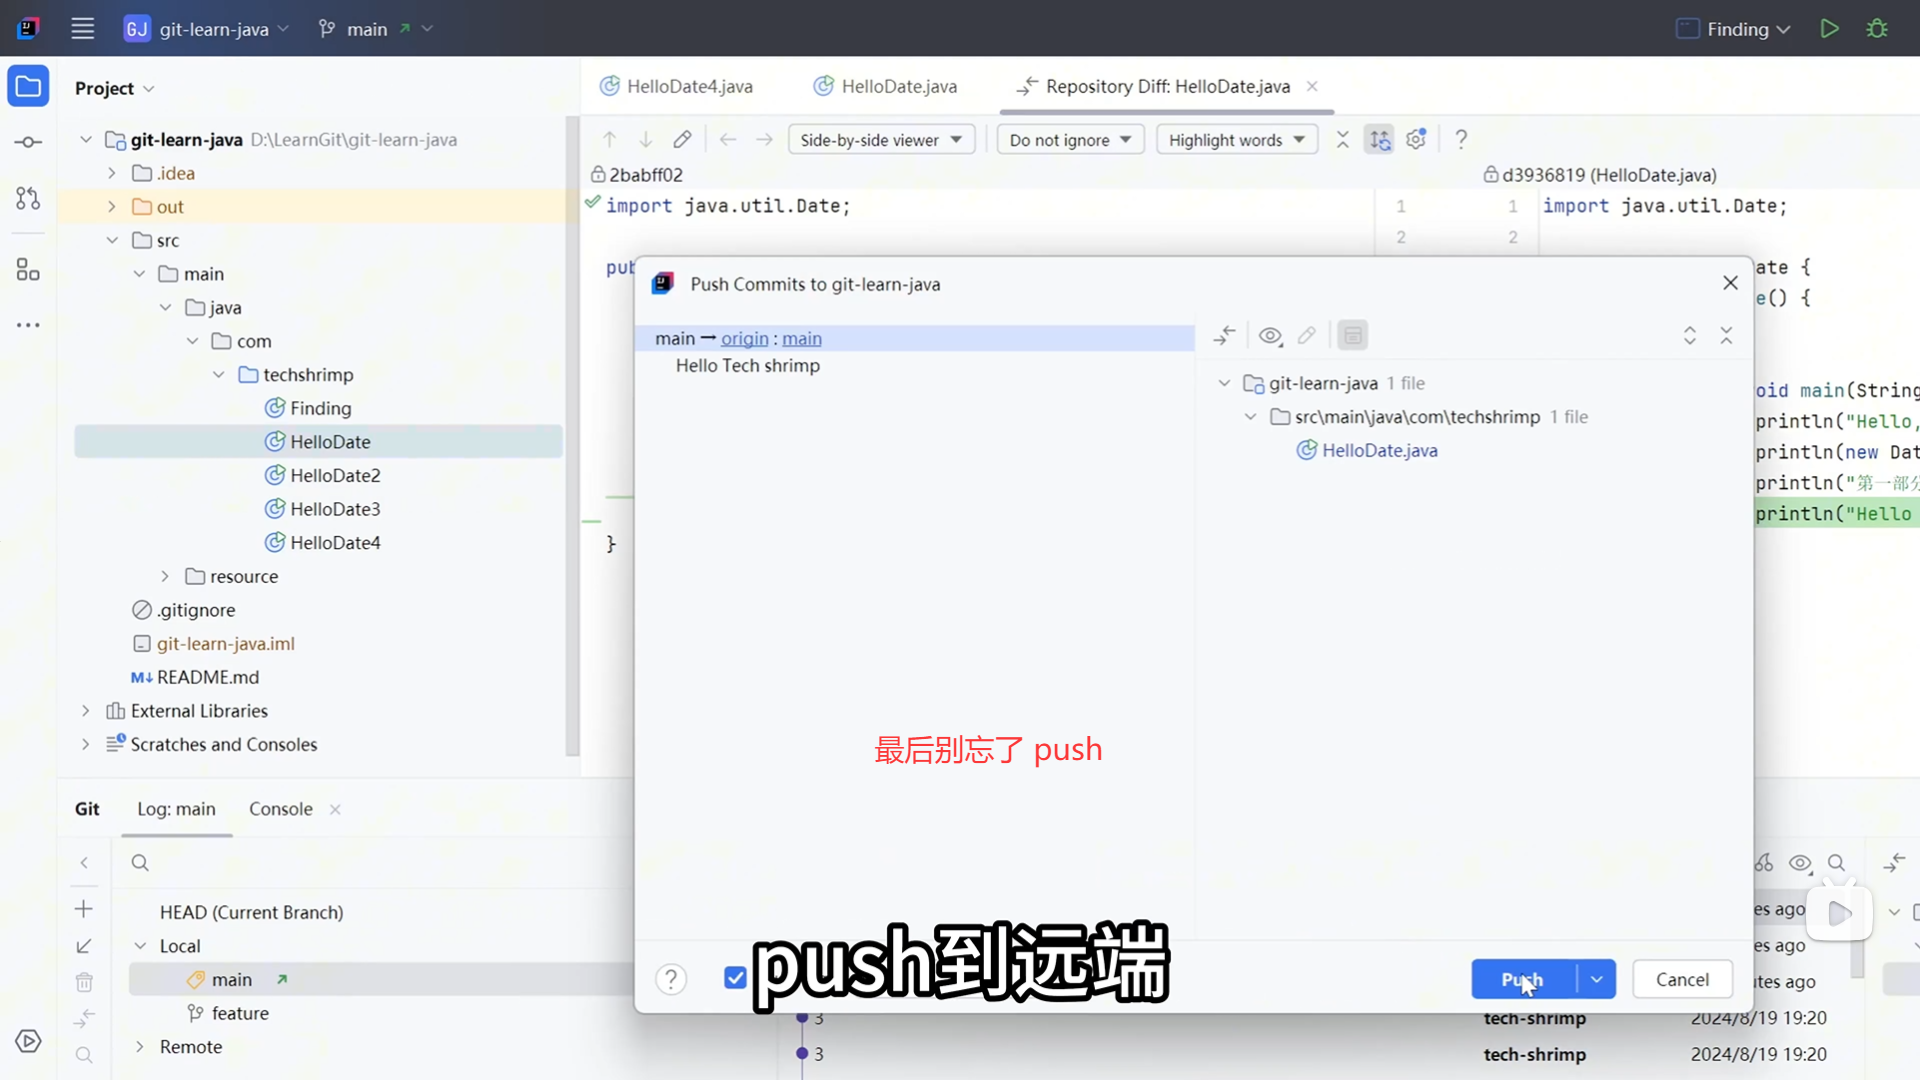Switch to the Console tab

(281, 809)
